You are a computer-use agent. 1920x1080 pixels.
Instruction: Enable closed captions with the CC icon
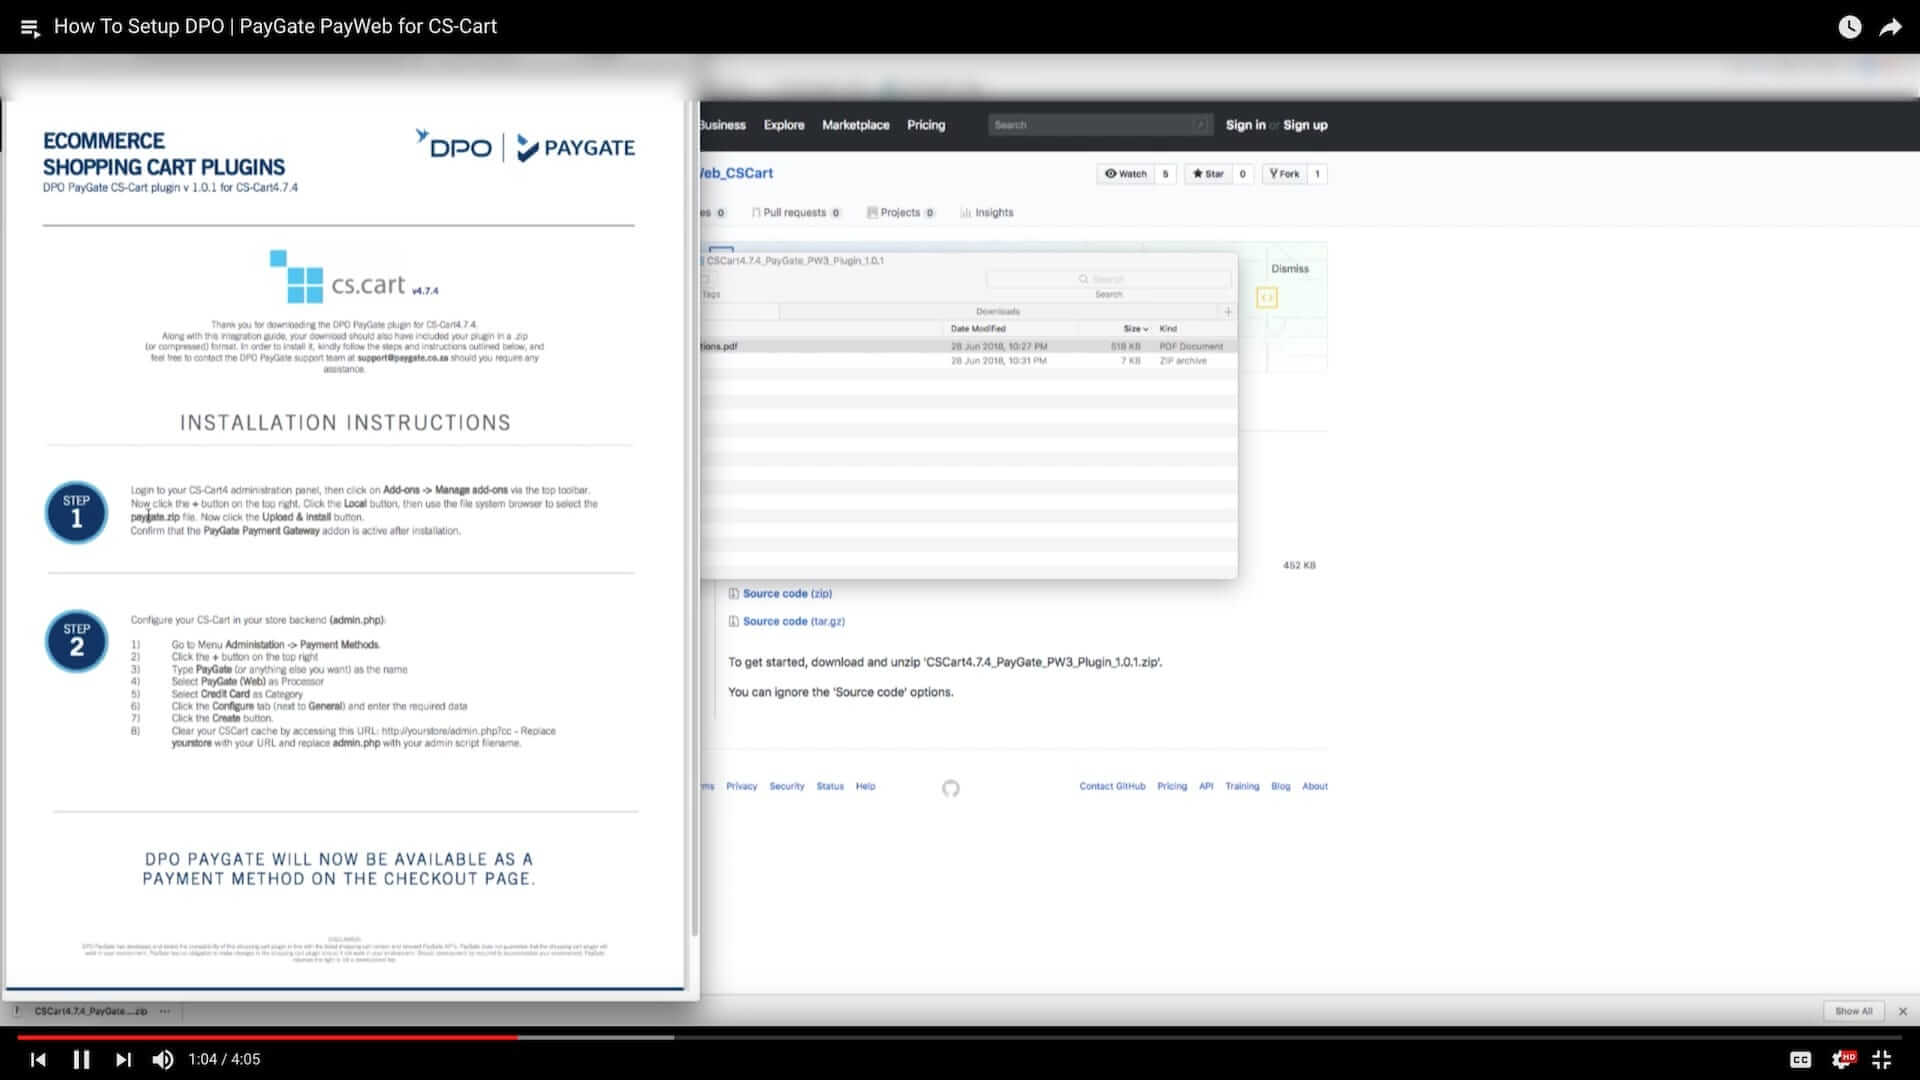pos(1801,1059)
